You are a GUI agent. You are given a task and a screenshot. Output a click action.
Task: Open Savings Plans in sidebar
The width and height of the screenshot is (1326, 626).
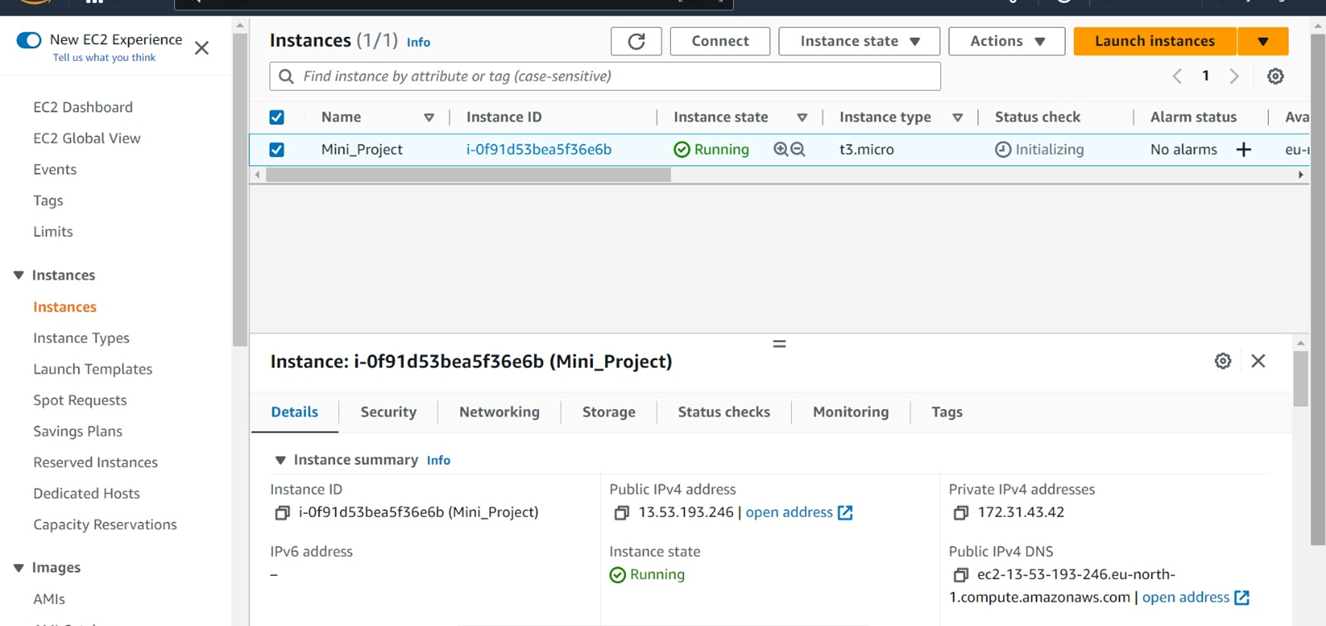pyautogui.click(x=78, y=431)
